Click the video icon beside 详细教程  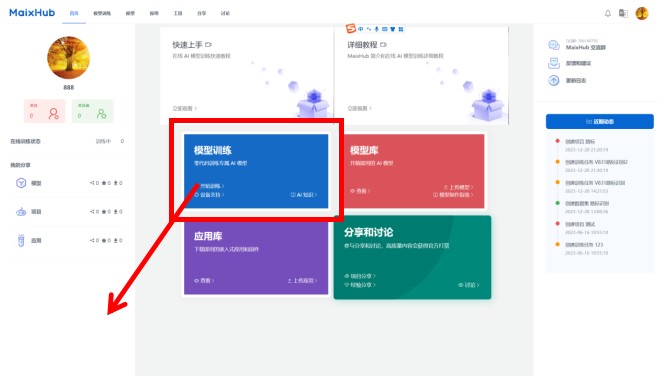click(383, 44)
